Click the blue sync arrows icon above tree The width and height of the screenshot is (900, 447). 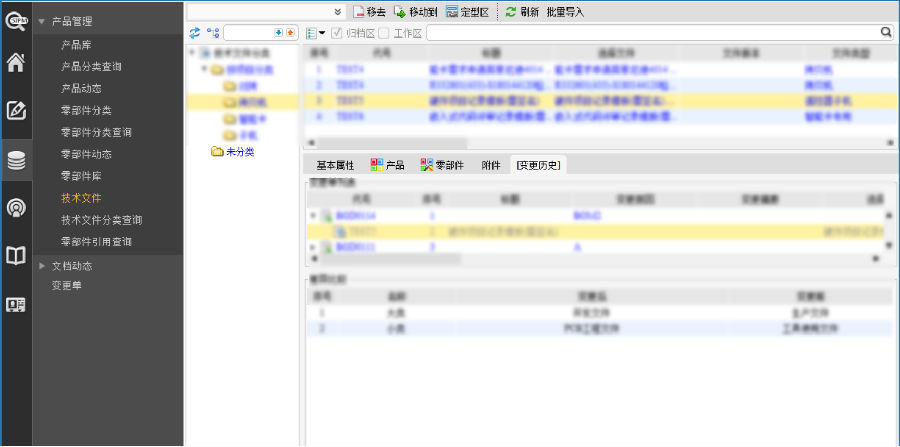point(195,33)
